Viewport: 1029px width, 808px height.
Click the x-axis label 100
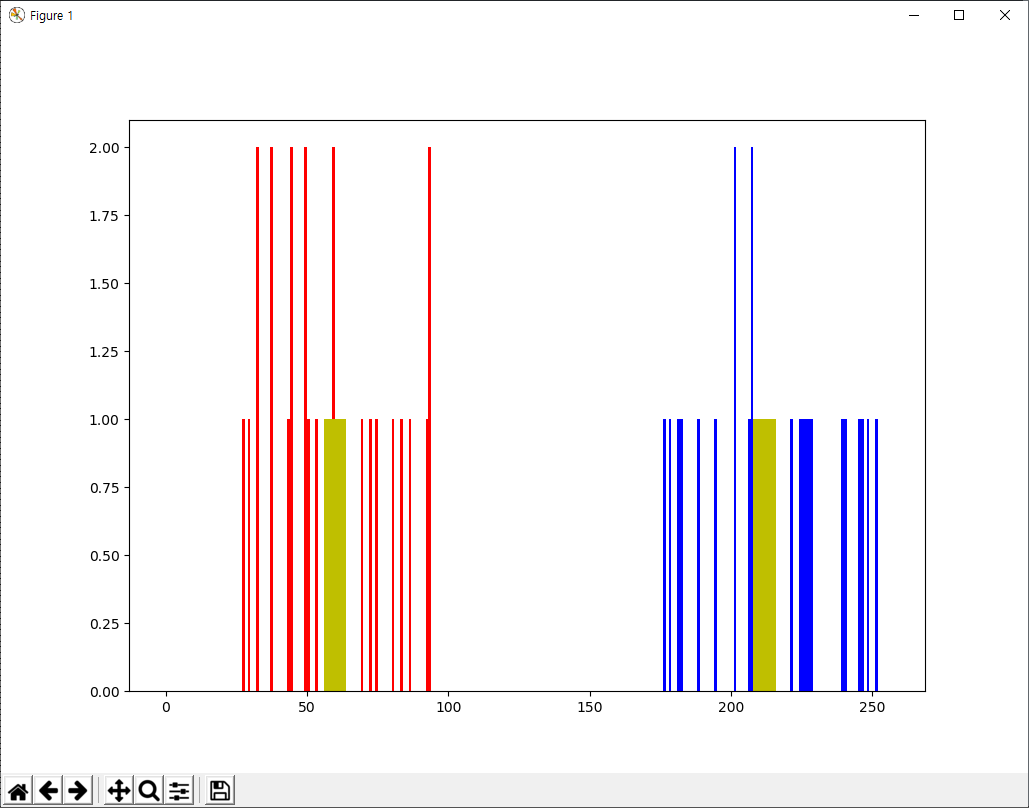coord(448,708)
